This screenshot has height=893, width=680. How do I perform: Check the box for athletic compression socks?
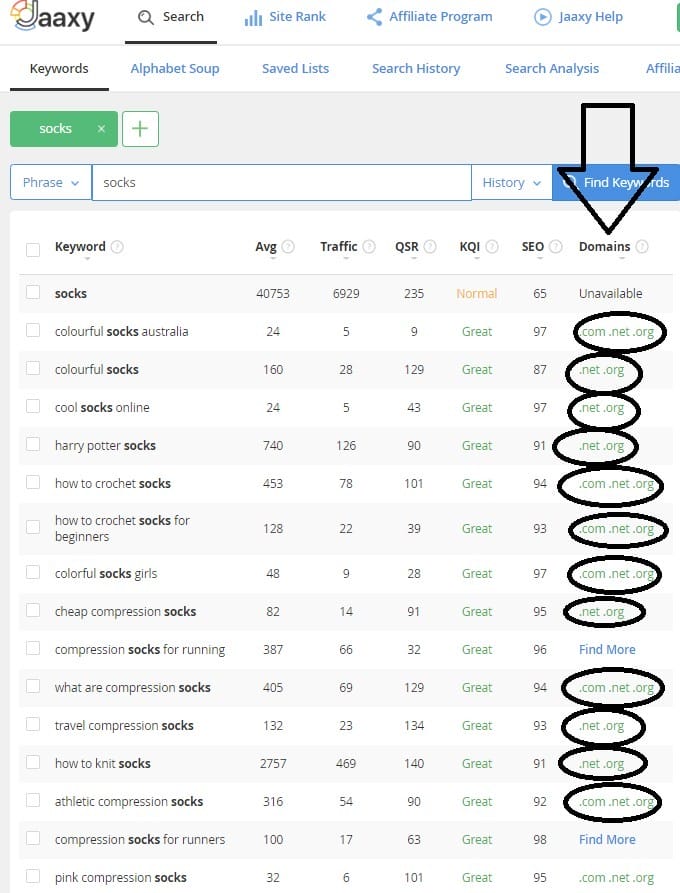[x=33, y=800]
